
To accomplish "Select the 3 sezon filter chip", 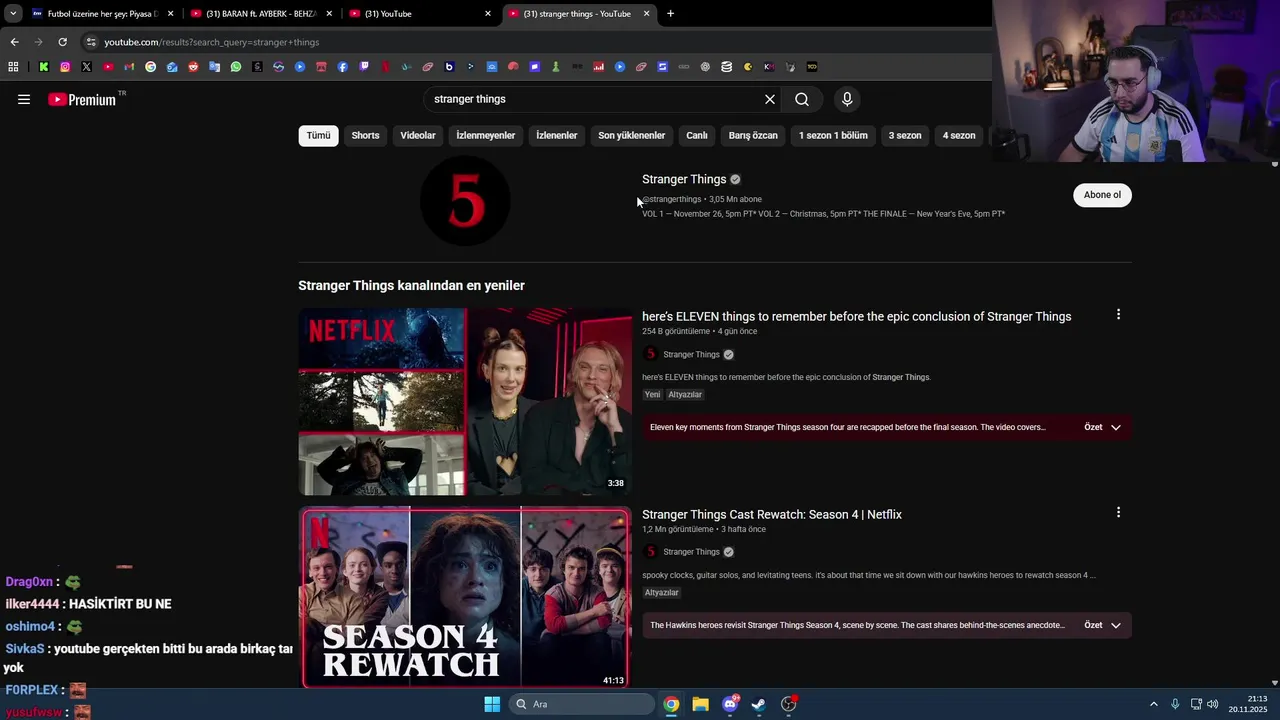I will (905, 135).
